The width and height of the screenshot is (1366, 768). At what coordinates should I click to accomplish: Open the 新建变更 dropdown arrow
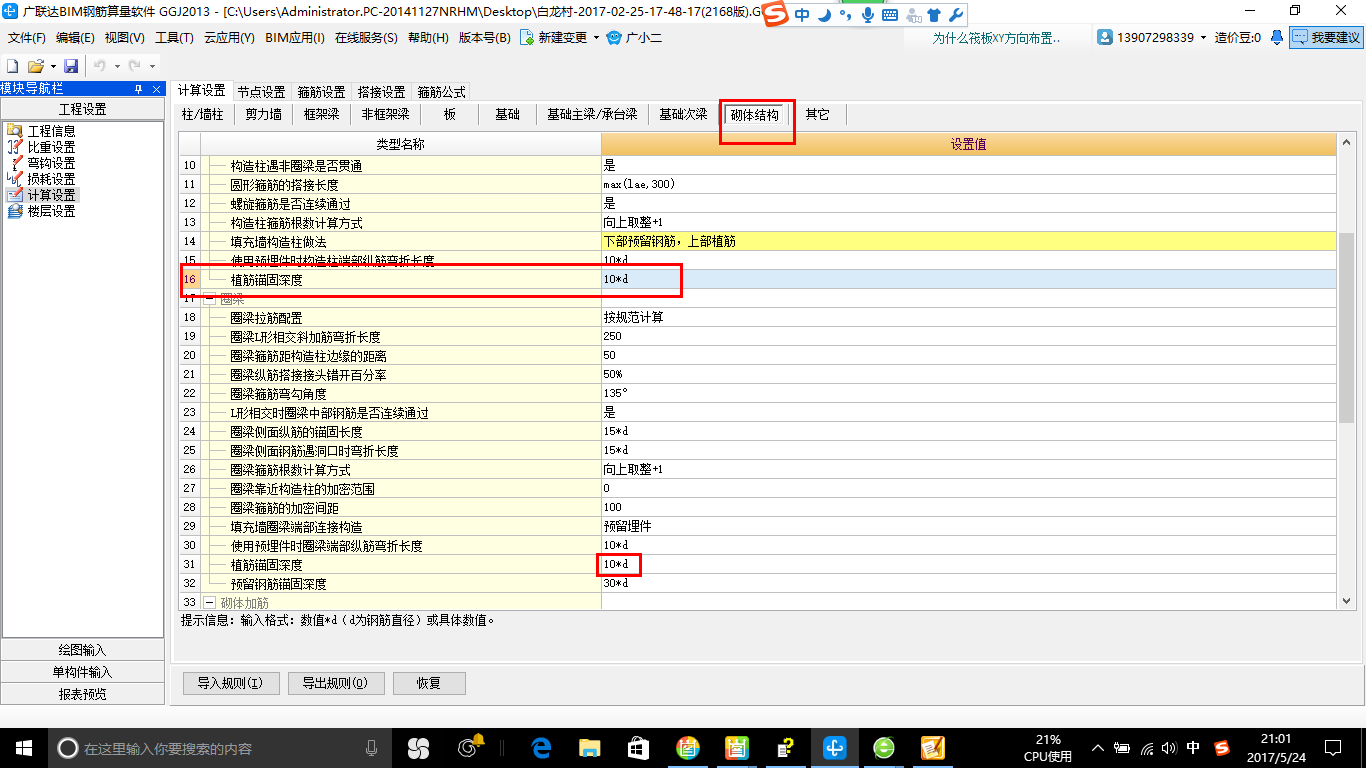[x=596, y=38]
